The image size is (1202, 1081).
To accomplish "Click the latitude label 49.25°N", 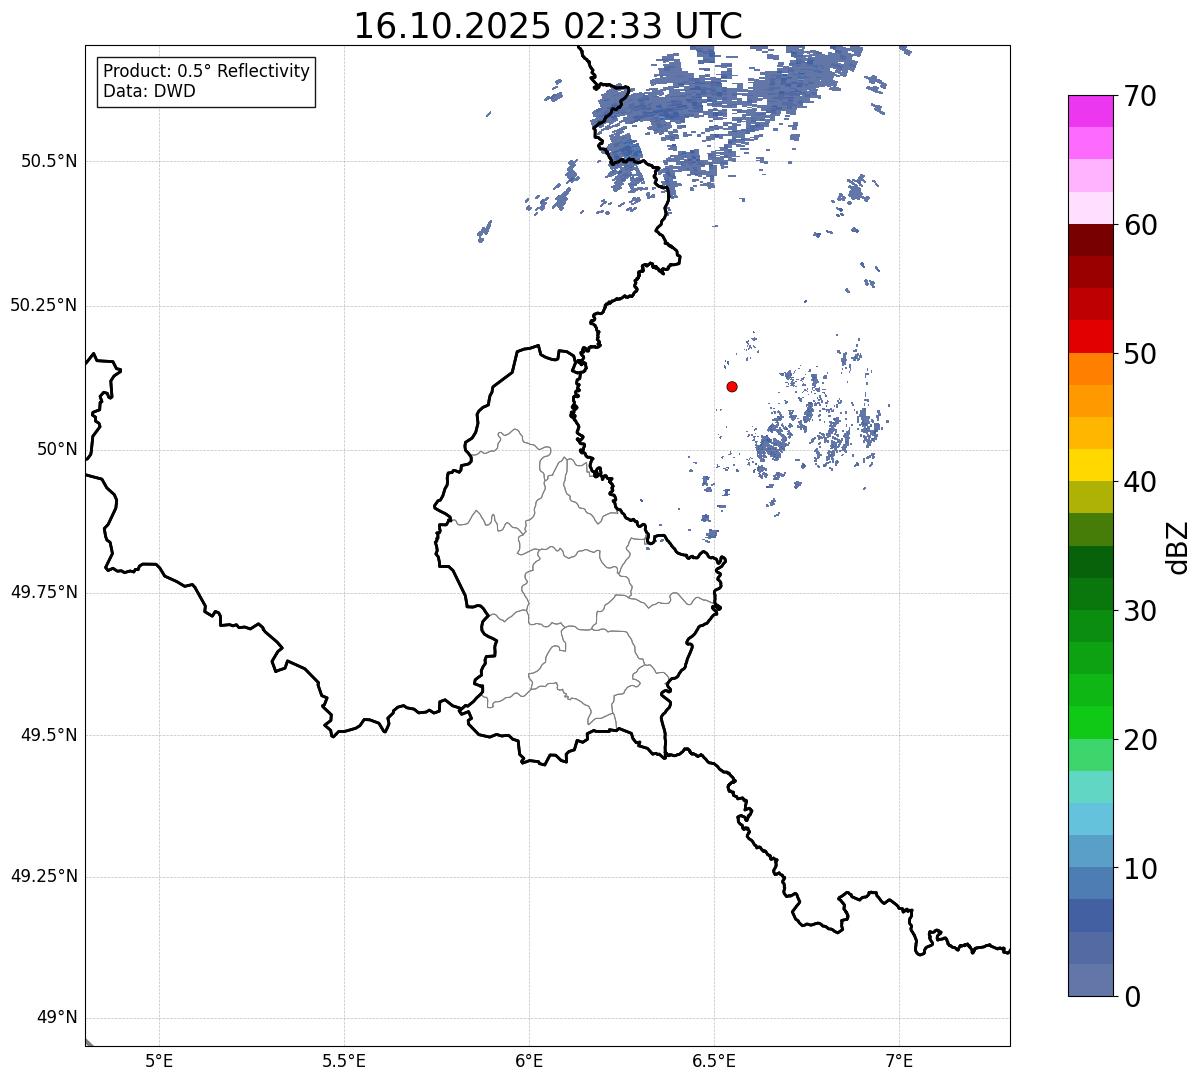I will click(43, 876).
